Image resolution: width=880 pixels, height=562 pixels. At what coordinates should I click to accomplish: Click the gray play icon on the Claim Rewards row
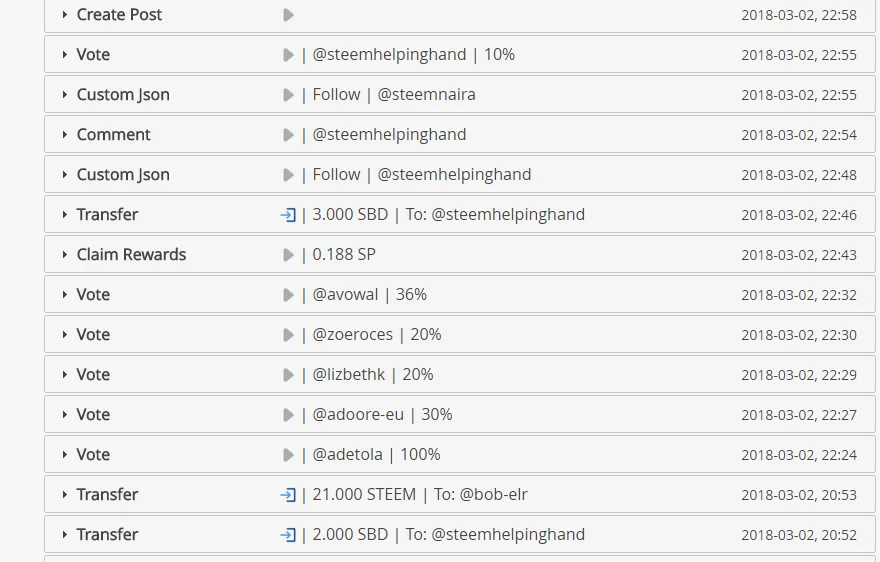pos(288,255)
